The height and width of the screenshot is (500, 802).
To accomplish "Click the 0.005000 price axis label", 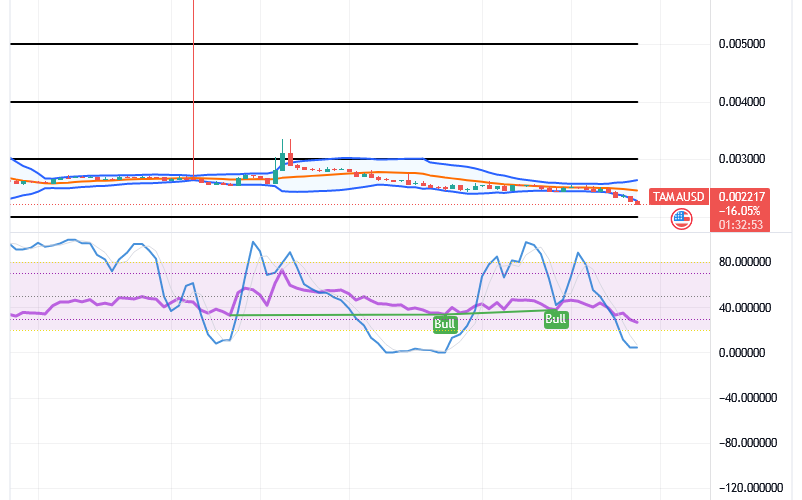I will click(x=742, y=44).
